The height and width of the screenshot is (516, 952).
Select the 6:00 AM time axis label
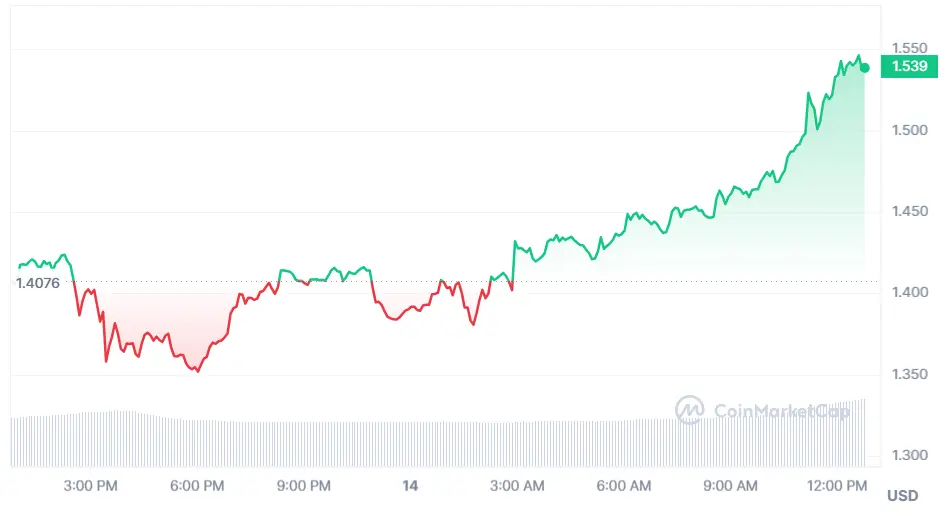[623, 486]
